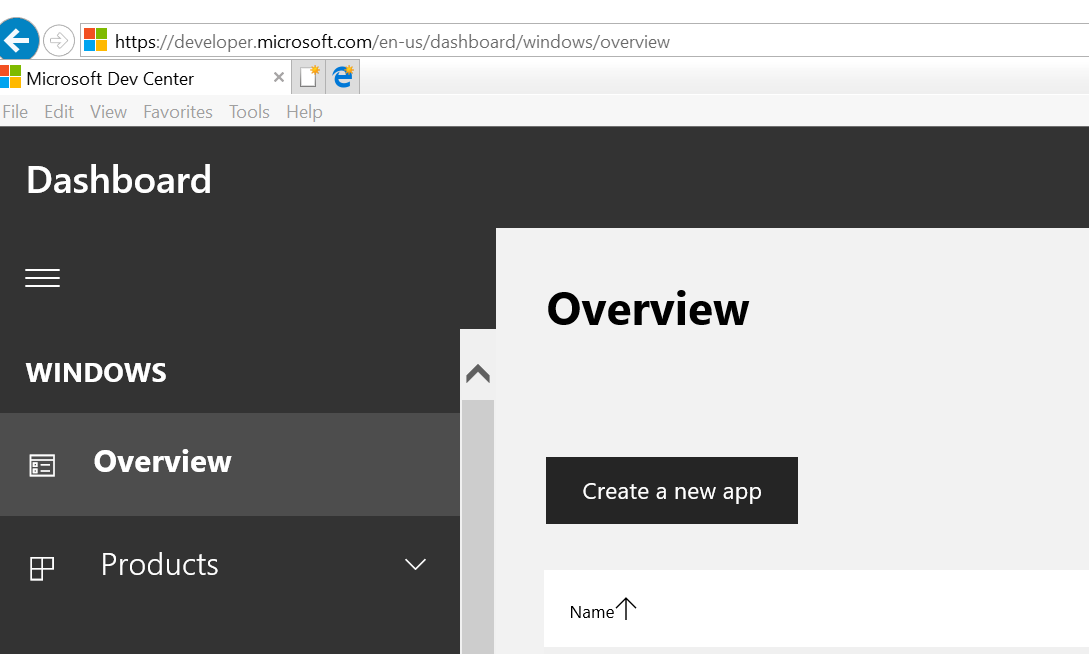The image size is (1089, 654).
Task: Open a new tab with the blank-page button
Action: click(309, 77)
